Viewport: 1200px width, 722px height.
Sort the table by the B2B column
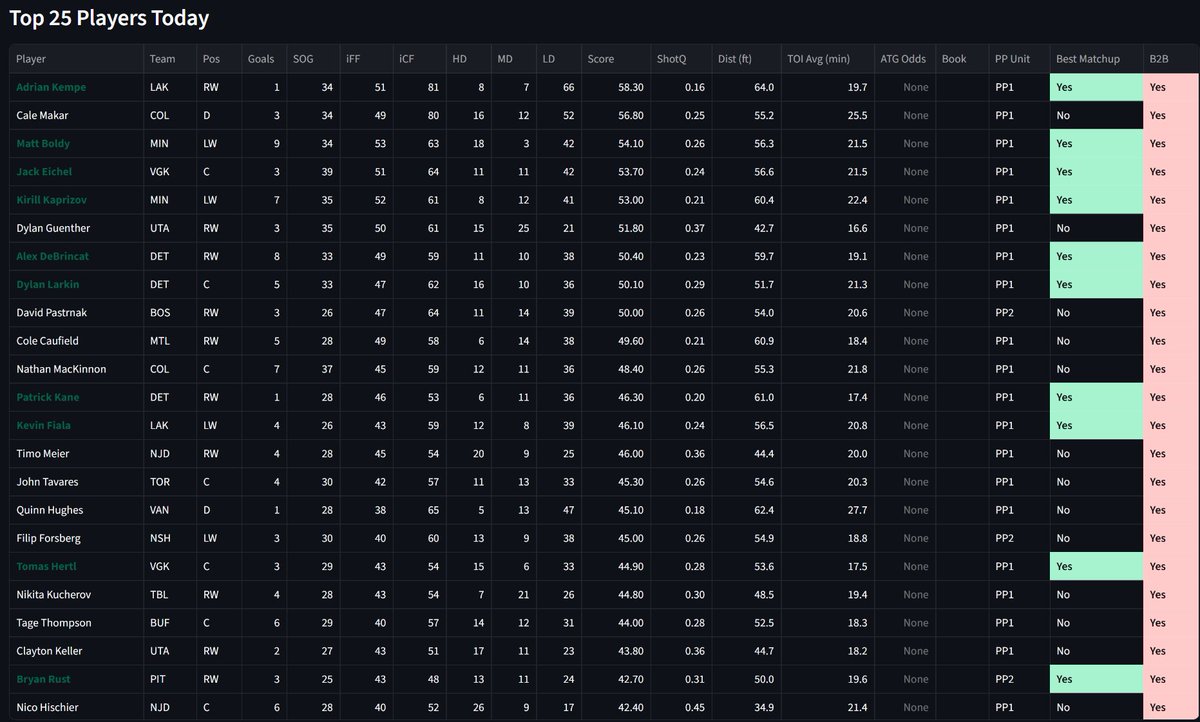click(1157, 58)
